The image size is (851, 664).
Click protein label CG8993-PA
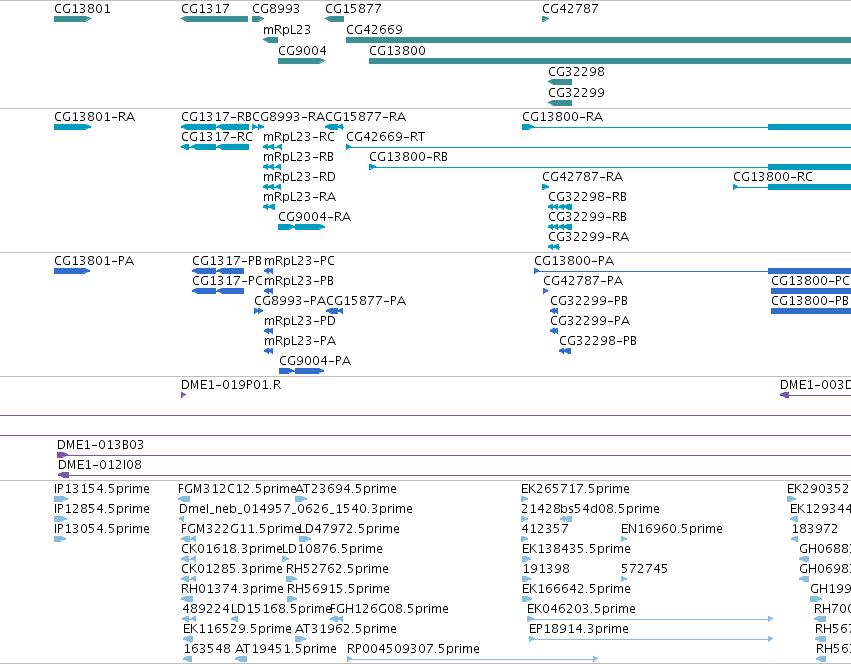(x=290, y=301)
